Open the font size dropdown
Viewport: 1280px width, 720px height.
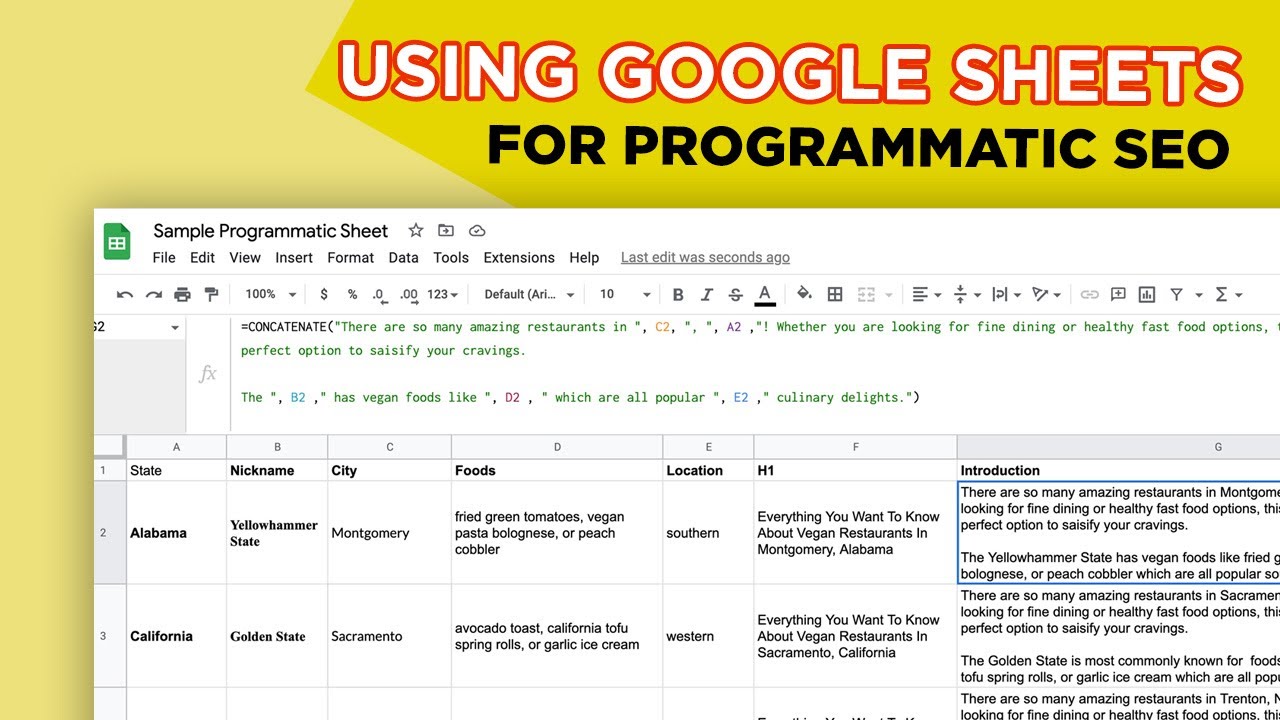click(625, 294)
